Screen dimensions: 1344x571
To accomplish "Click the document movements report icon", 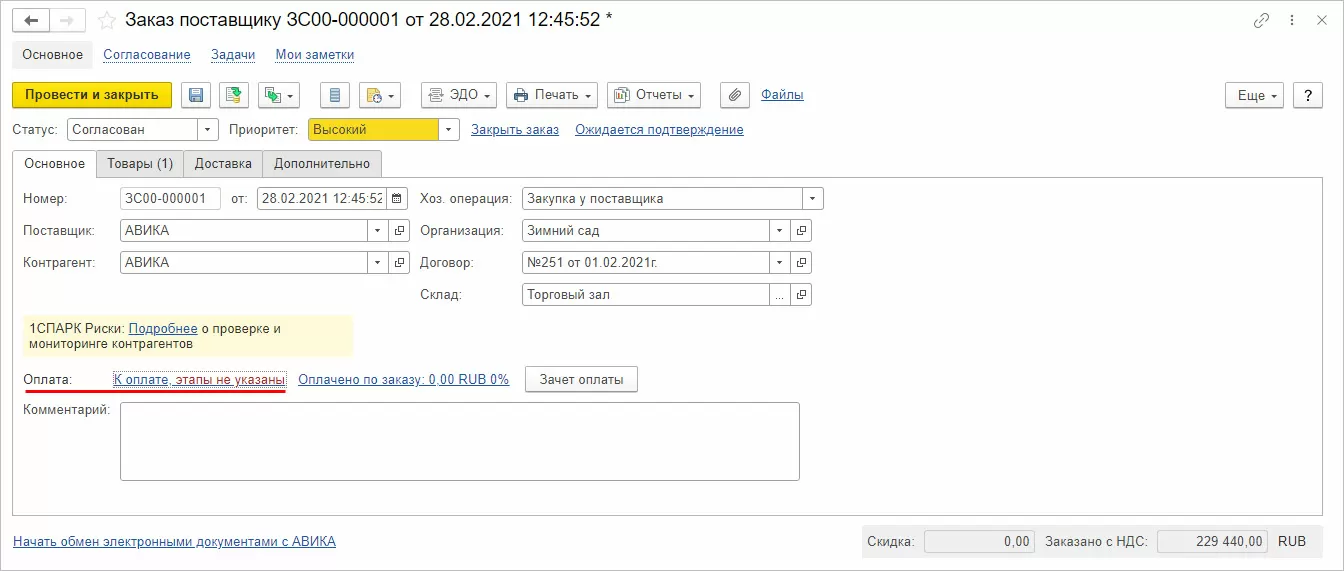I will (x=335, y=95).
